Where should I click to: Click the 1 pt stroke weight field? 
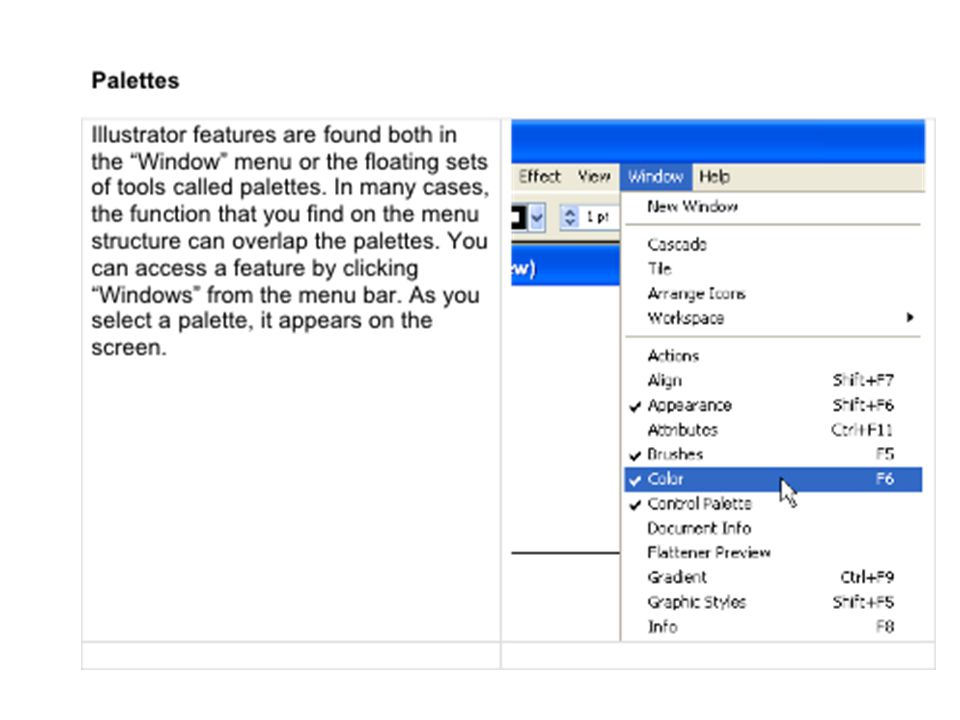(598, 217)
